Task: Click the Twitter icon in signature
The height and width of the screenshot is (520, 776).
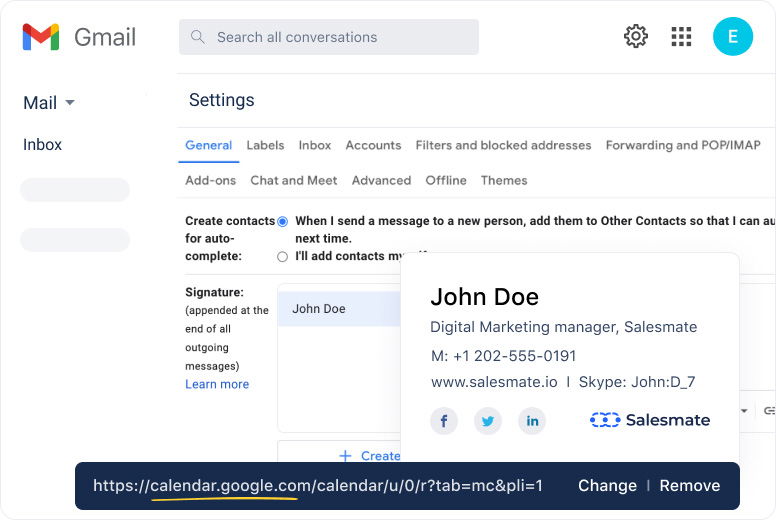Action: 488,421
